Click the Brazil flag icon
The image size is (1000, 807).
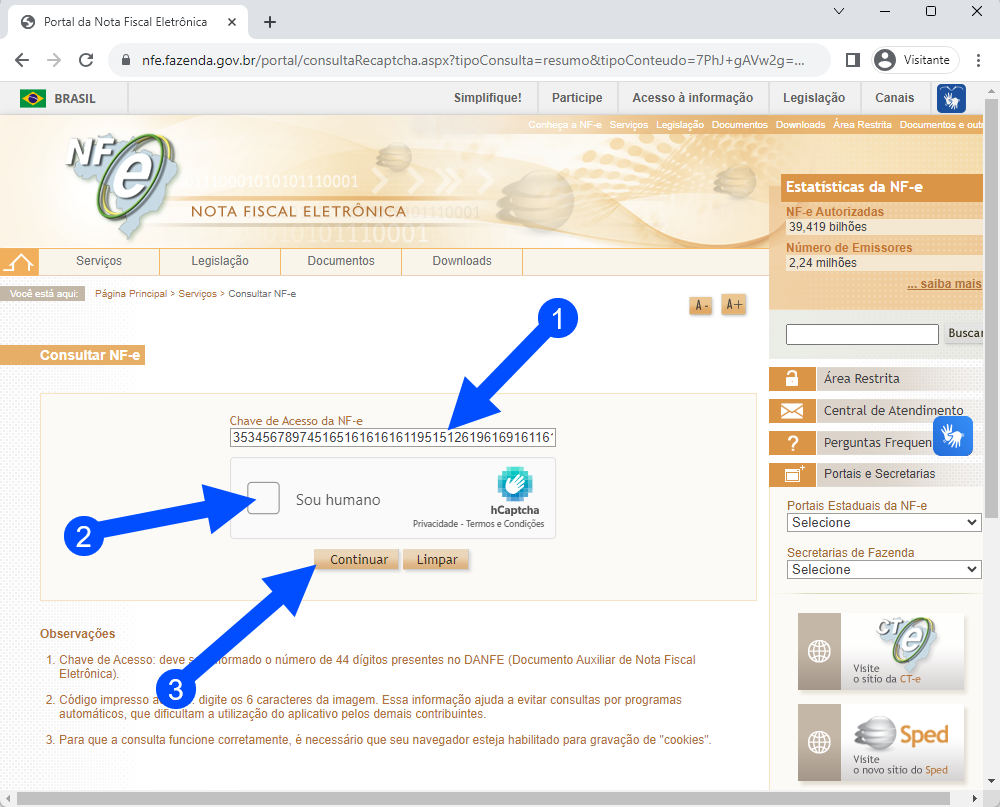33,98
